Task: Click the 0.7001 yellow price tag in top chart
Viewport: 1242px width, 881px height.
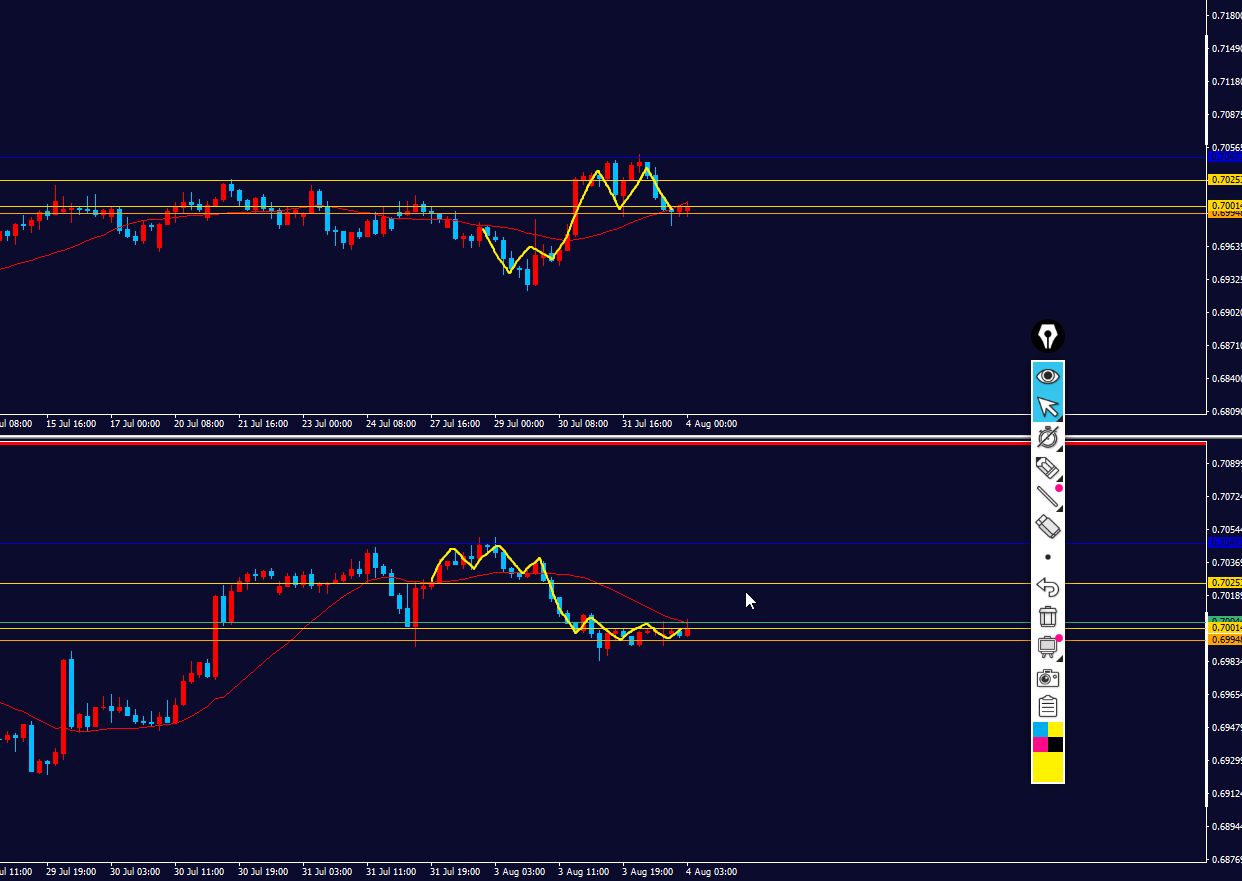Action: pos(1225,205)
